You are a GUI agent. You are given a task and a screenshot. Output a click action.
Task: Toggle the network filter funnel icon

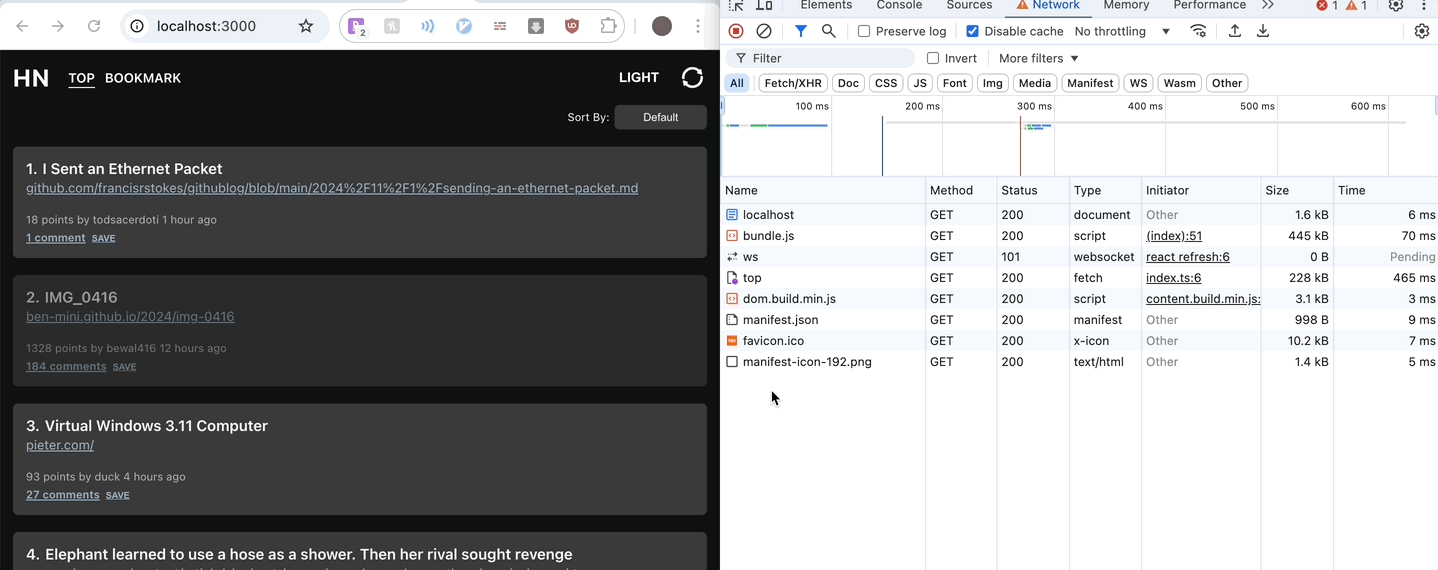click(801, 31)
